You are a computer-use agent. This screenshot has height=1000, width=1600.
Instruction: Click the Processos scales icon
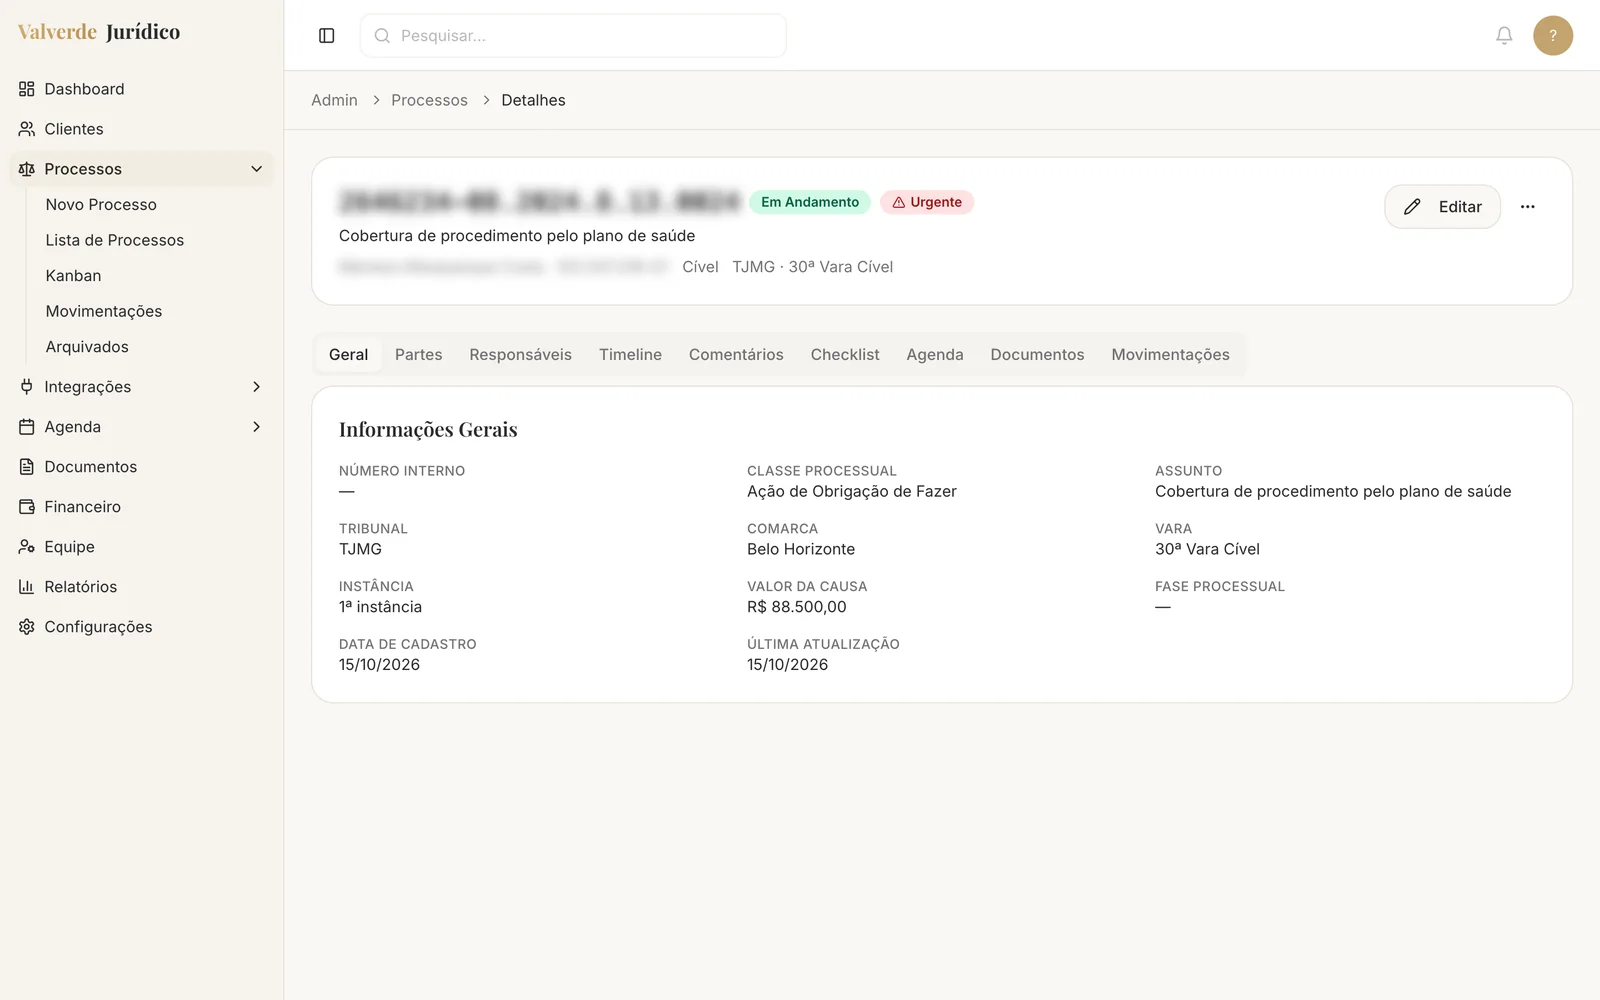pyautogui.click(x=27, y=169)
